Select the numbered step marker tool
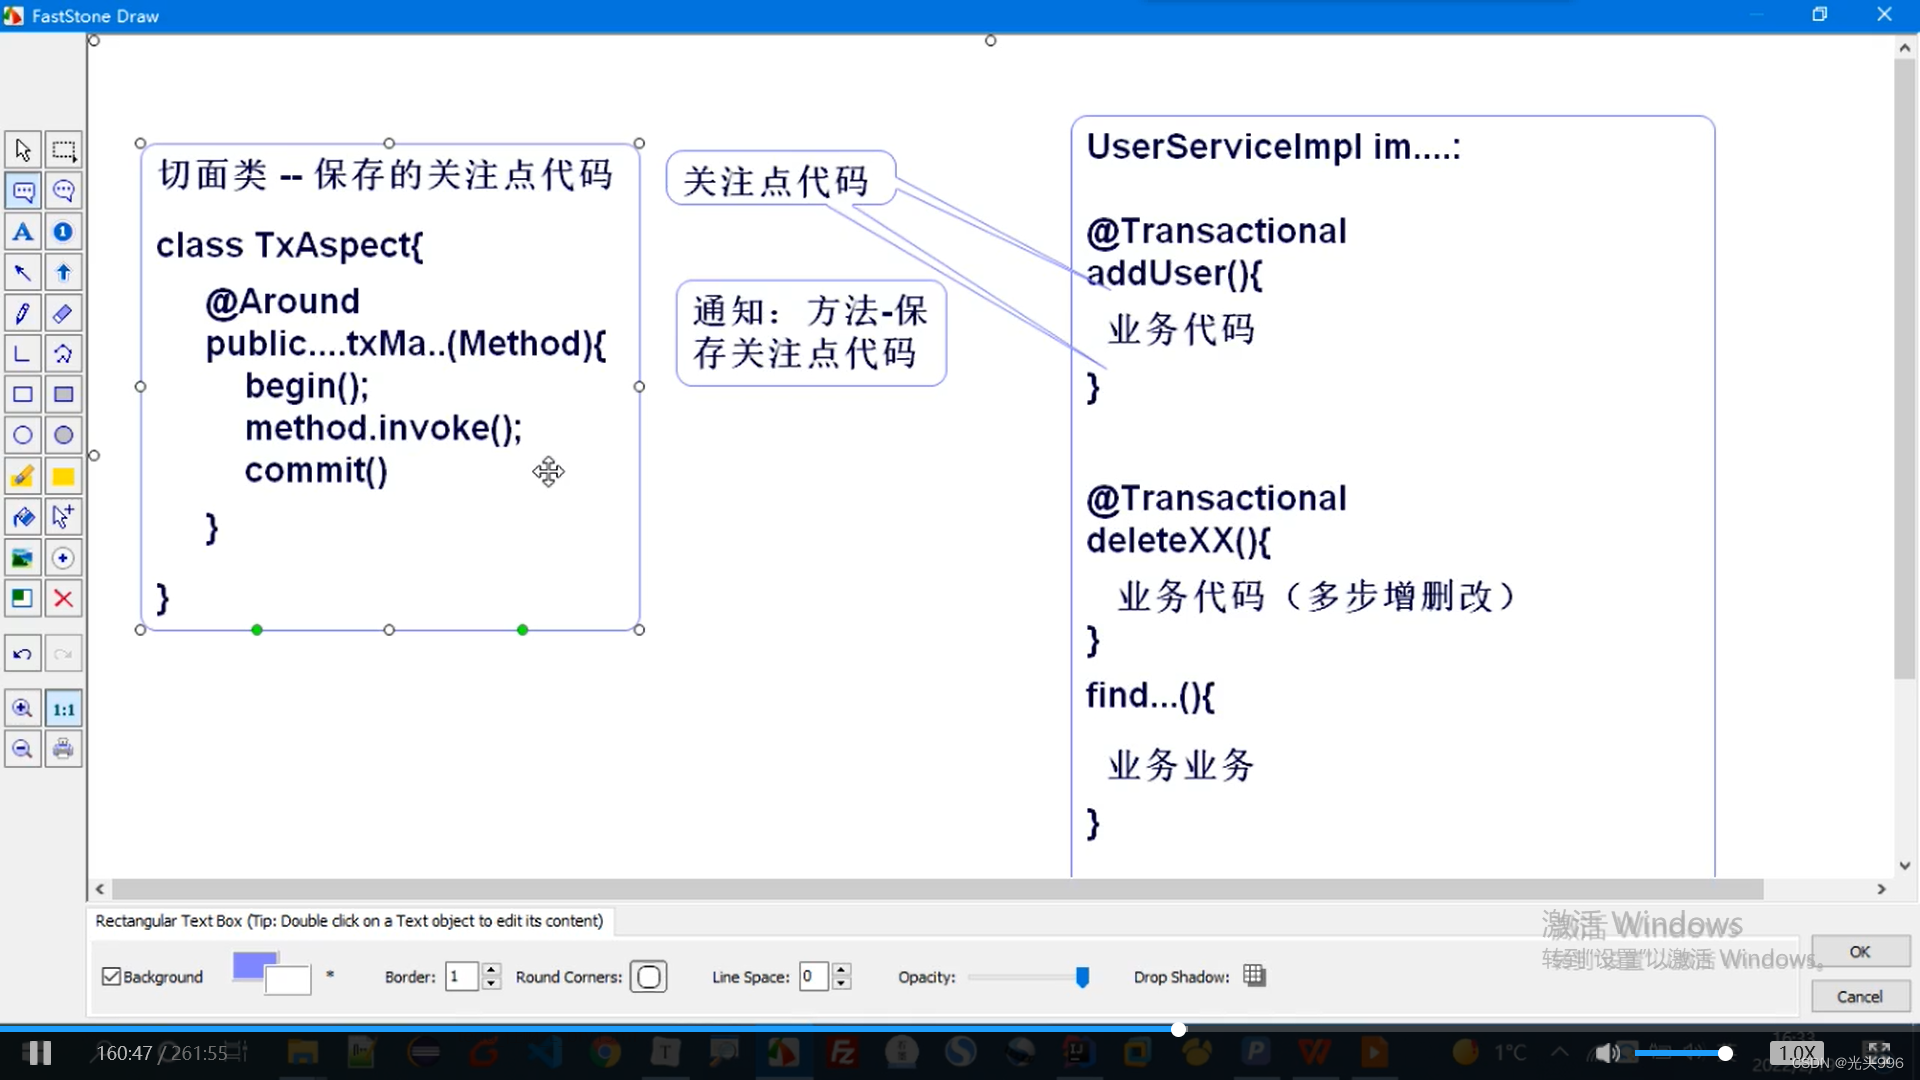1920x1080 pixels. [63, 232]
